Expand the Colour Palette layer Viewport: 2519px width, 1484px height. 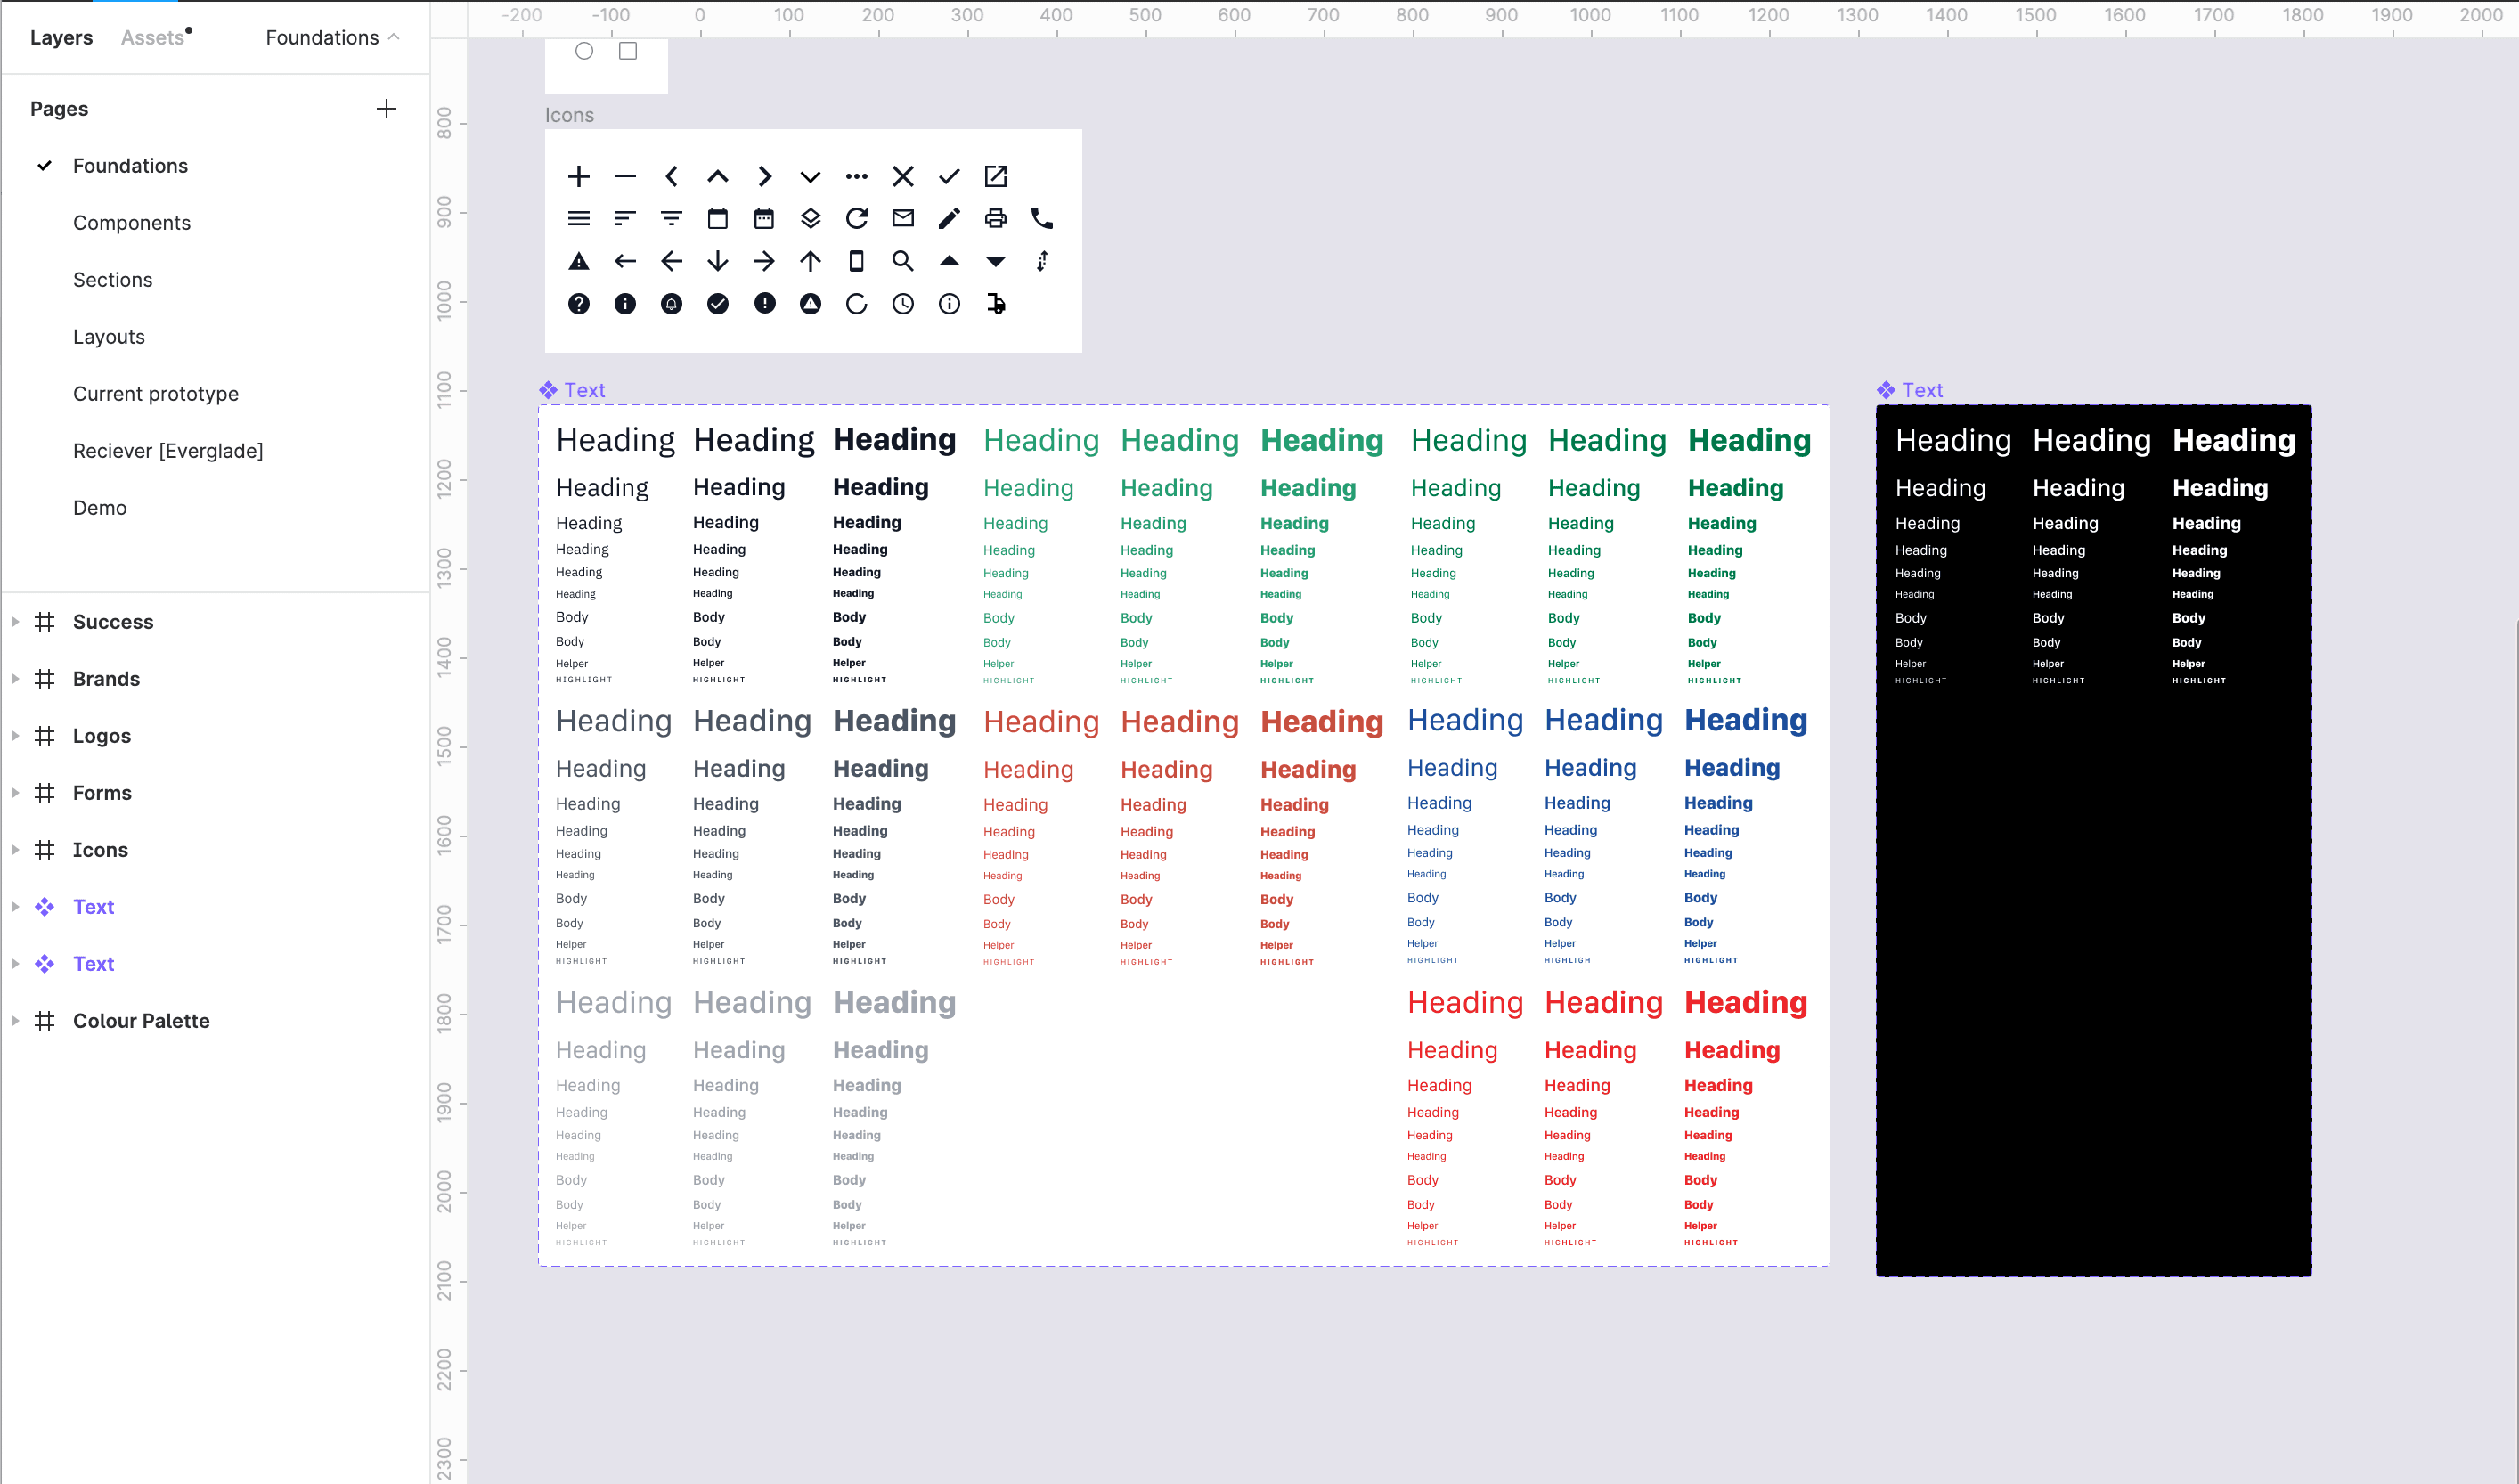click(15, 1021)
